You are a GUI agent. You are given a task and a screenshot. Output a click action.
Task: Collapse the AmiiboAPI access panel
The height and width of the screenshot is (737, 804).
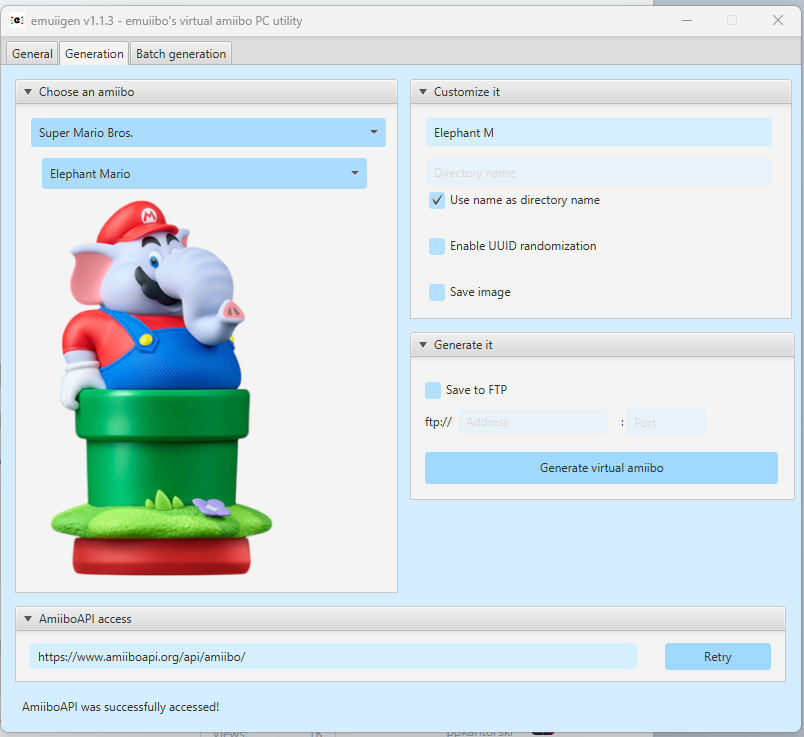pyautogui.click(x=28, y=619)
